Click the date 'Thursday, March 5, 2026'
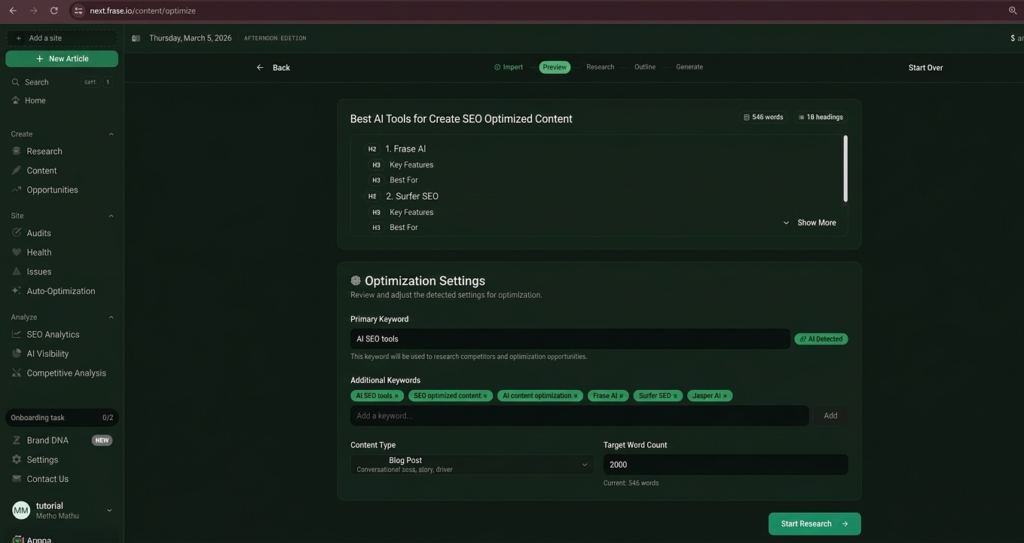This screenshot has width=1024, height=543. point(190,39)
